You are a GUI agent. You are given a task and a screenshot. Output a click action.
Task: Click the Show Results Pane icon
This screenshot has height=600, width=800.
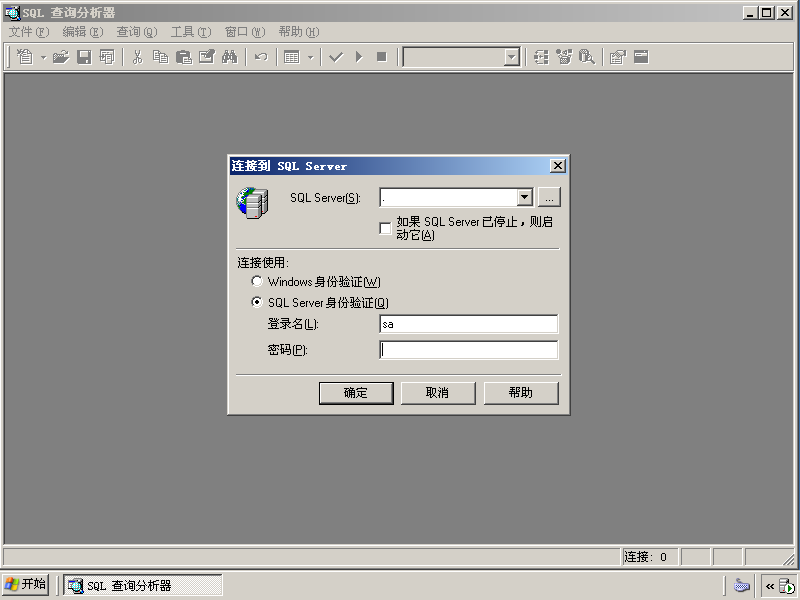(x=641, y=57)
